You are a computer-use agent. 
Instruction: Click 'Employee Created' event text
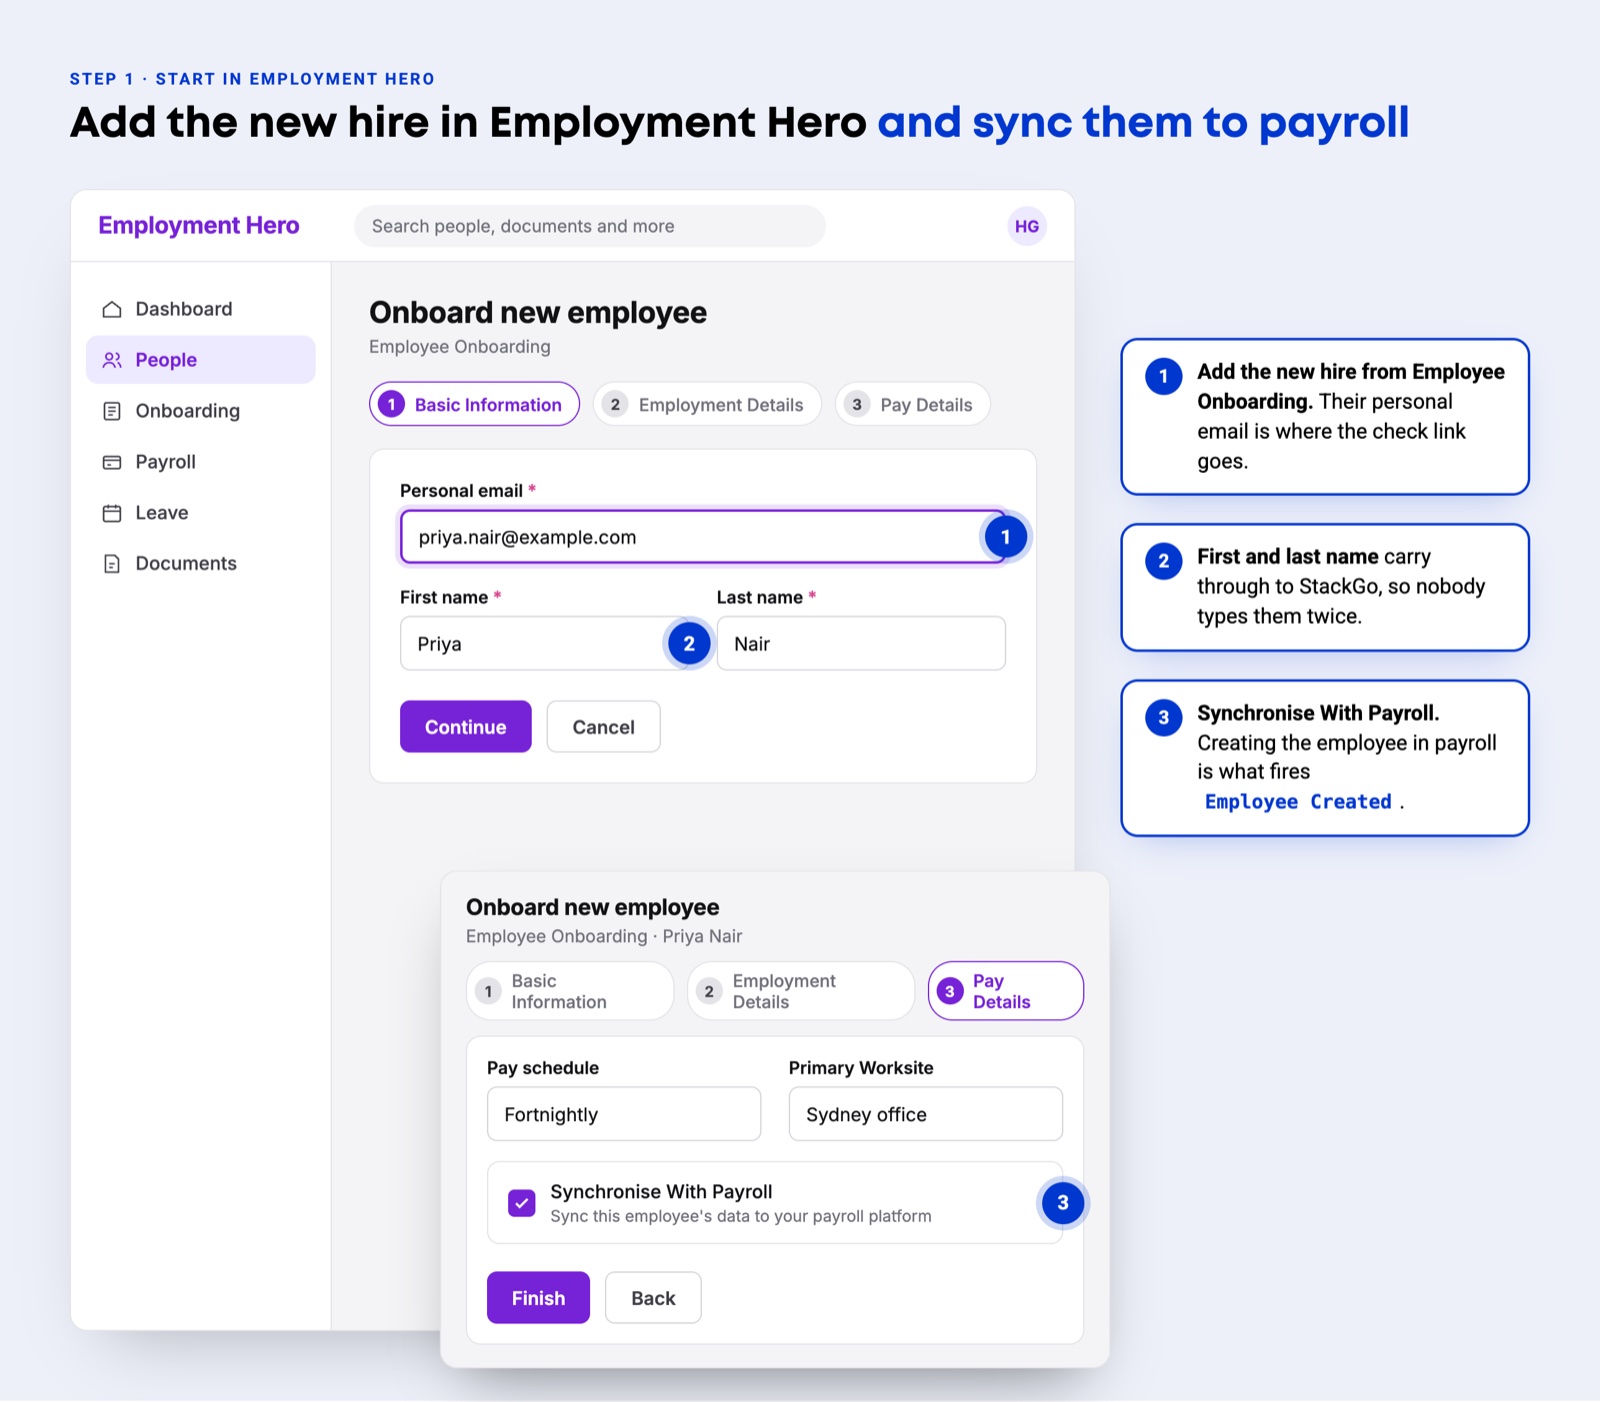point(1298,802)
